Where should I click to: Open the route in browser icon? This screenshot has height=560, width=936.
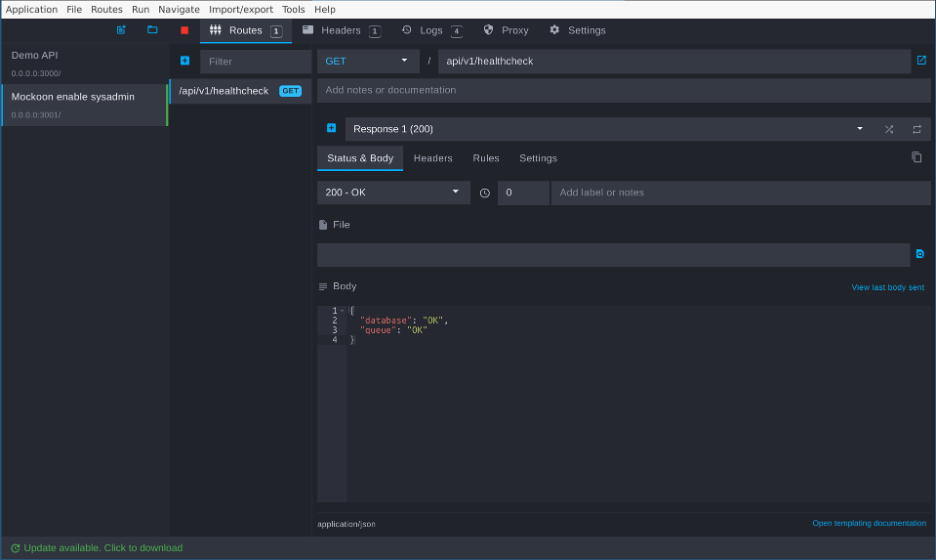[921, 61]
